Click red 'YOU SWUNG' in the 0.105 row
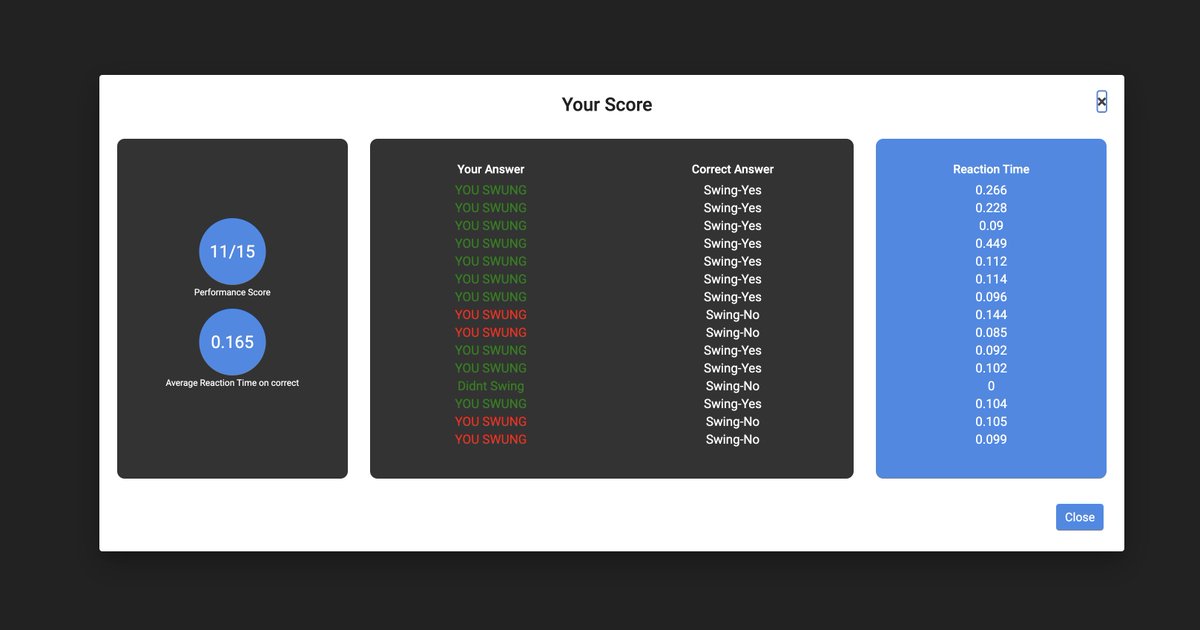1200x630 pixels. (491, 422)
